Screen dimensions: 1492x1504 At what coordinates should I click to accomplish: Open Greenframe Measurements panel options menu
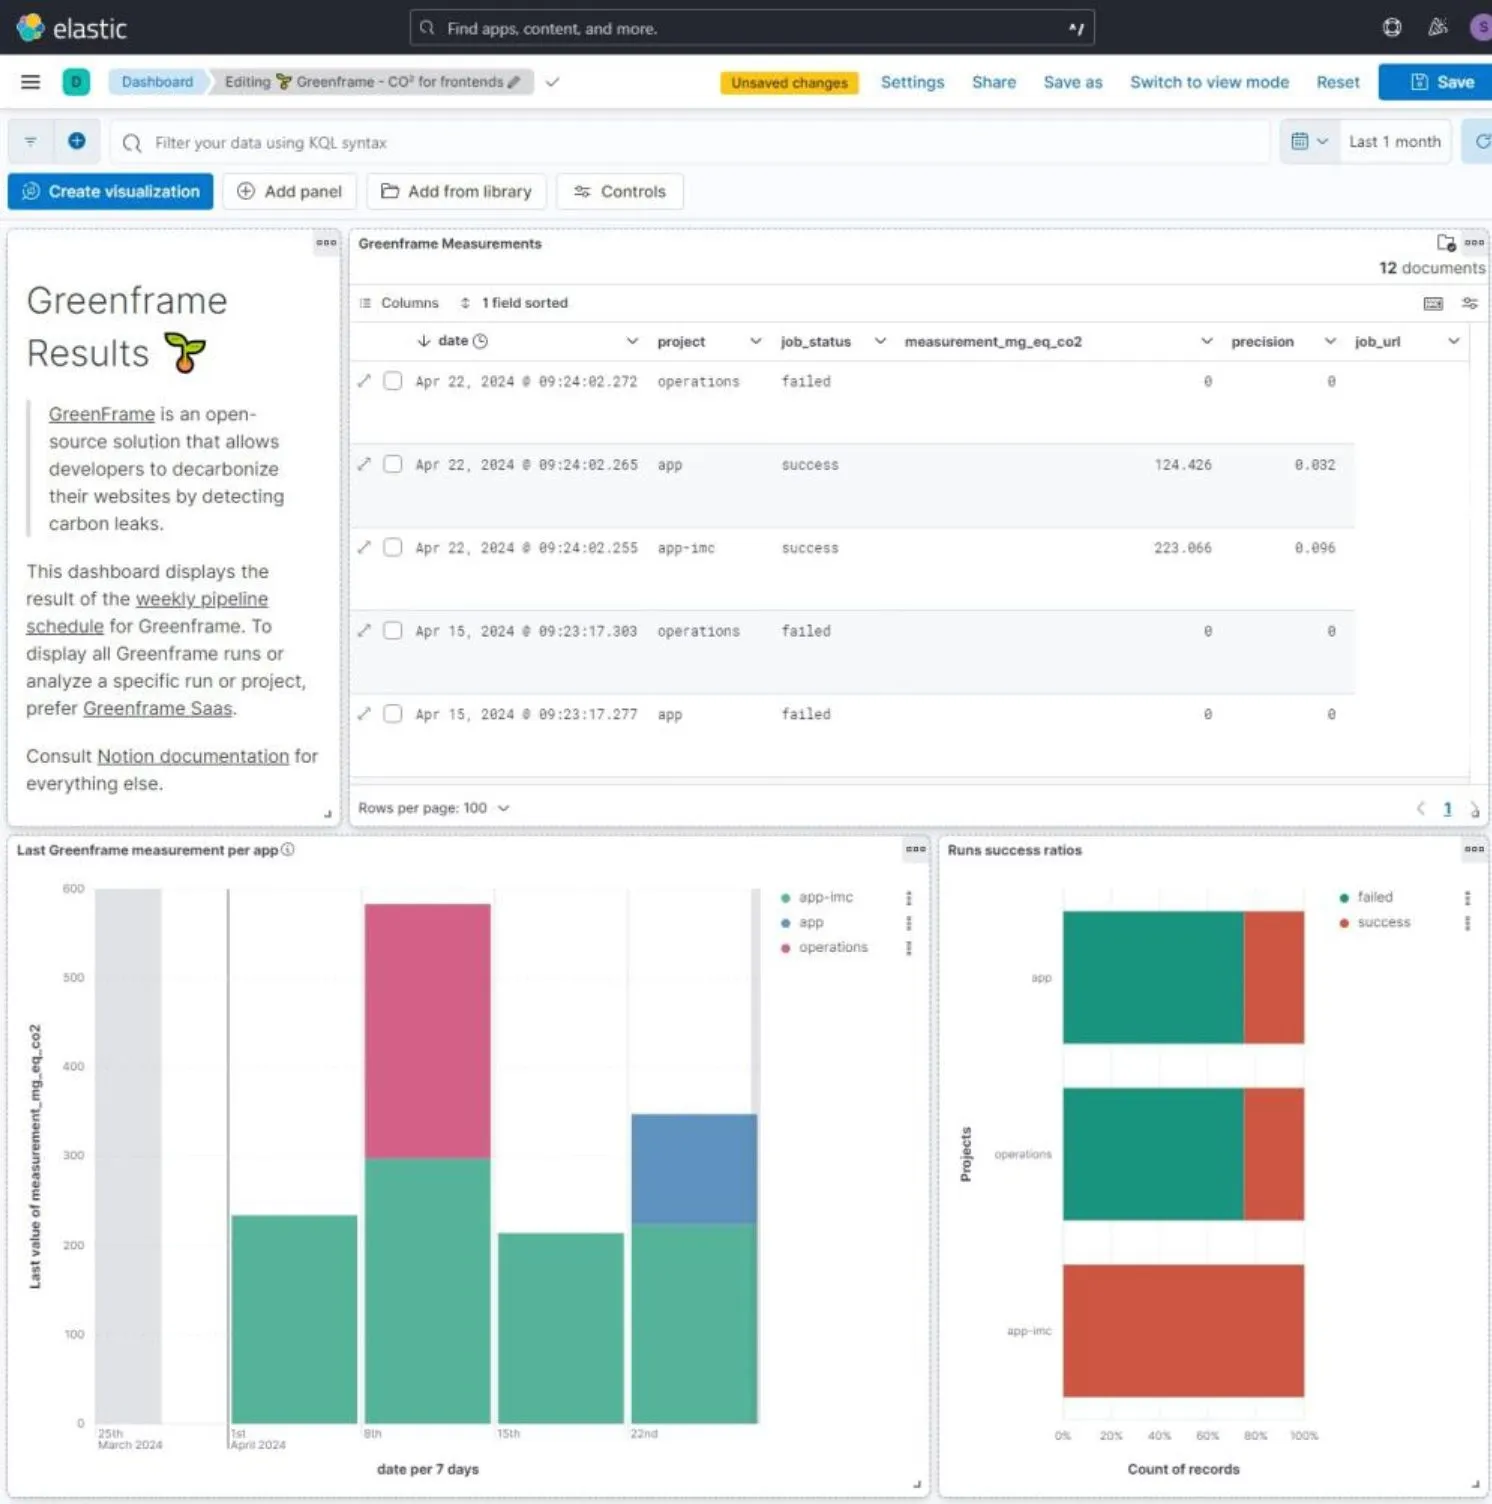(x=1474, y=243)
